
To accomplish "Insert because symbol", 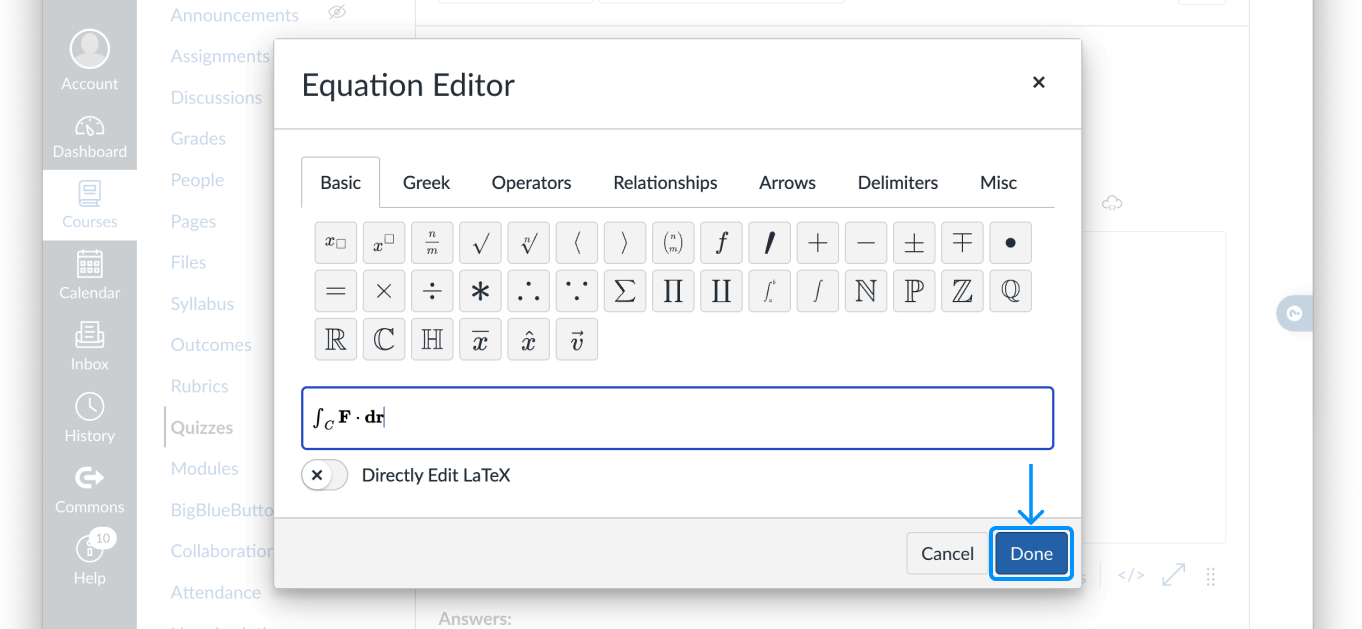I will tap(577, 291).
